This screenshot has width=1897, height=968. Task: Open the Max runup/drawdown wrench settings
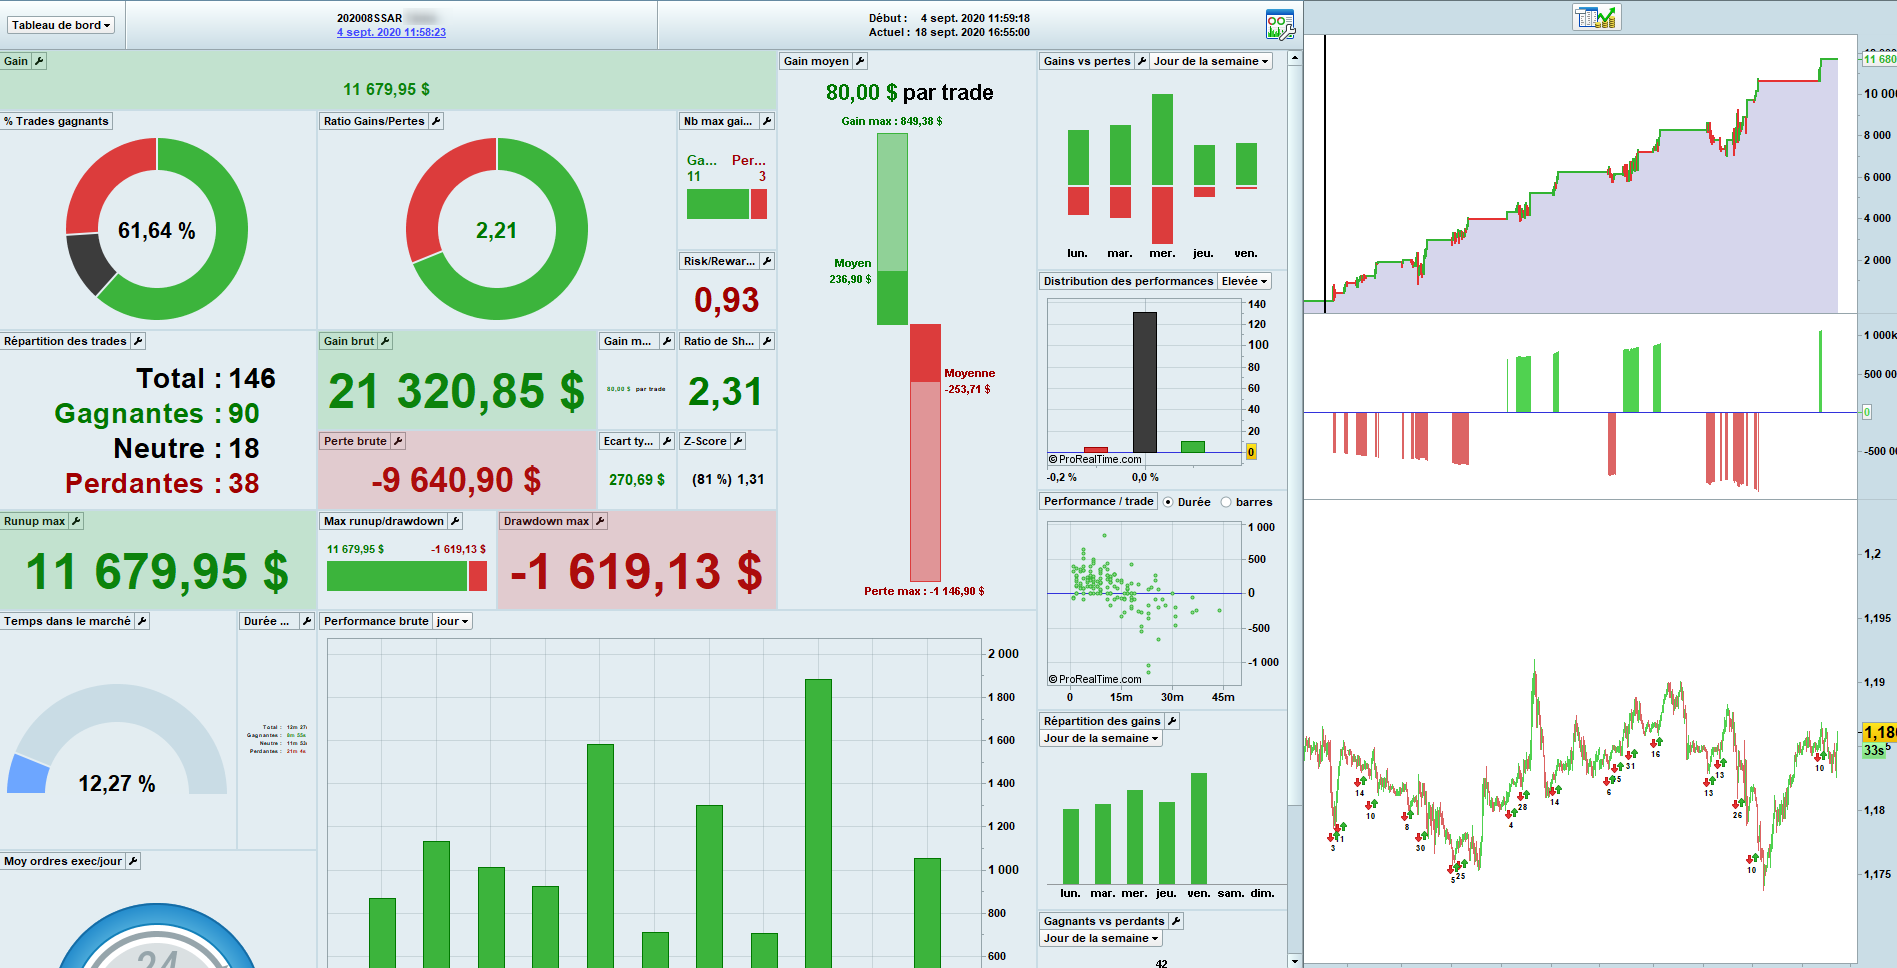[455, 521]
